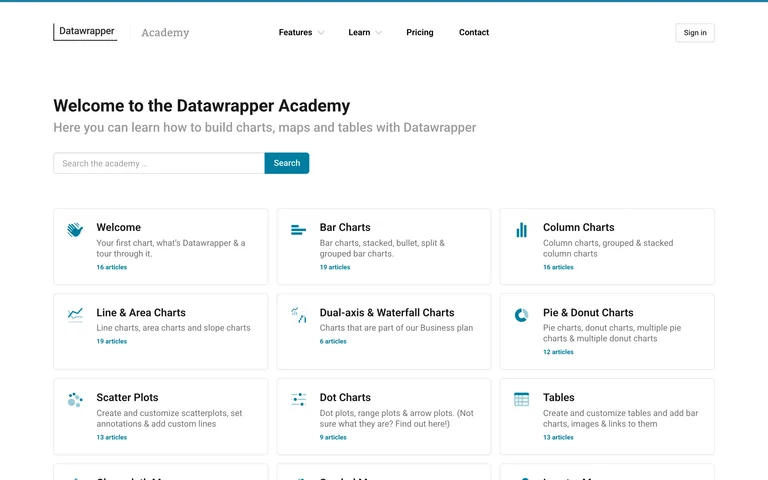Click '12 articles' under Pie & Donut Charts

[x=558, y=352]
